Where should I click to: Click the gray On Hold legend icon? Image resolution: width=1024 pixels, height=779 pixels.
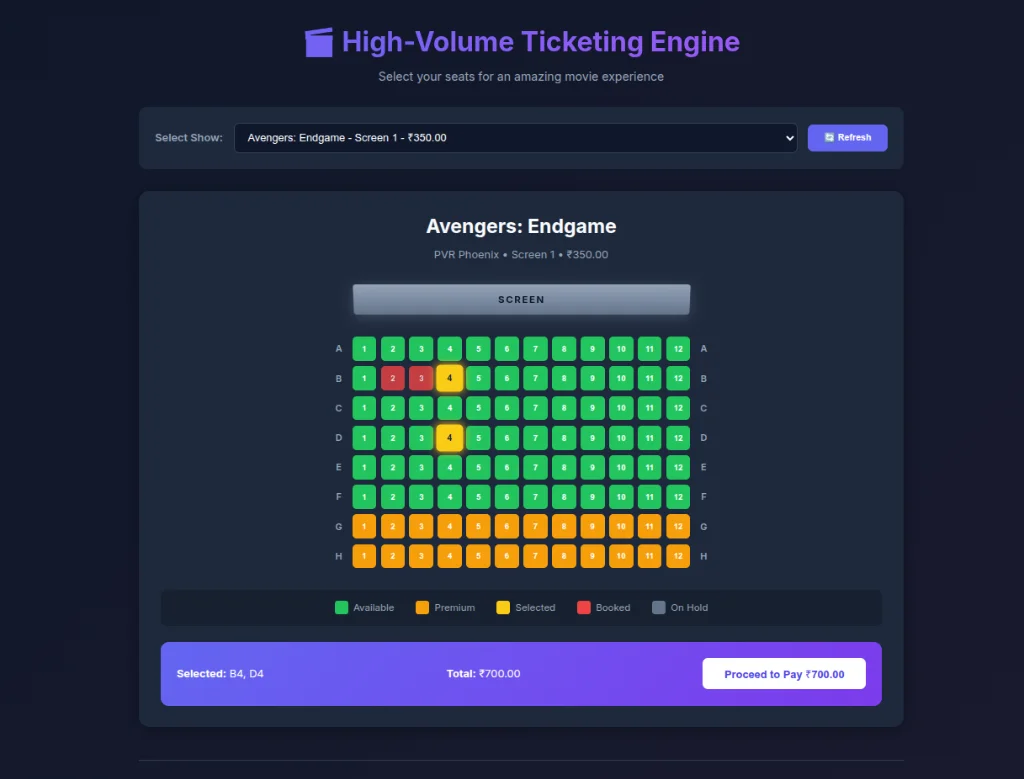[658, 607]
